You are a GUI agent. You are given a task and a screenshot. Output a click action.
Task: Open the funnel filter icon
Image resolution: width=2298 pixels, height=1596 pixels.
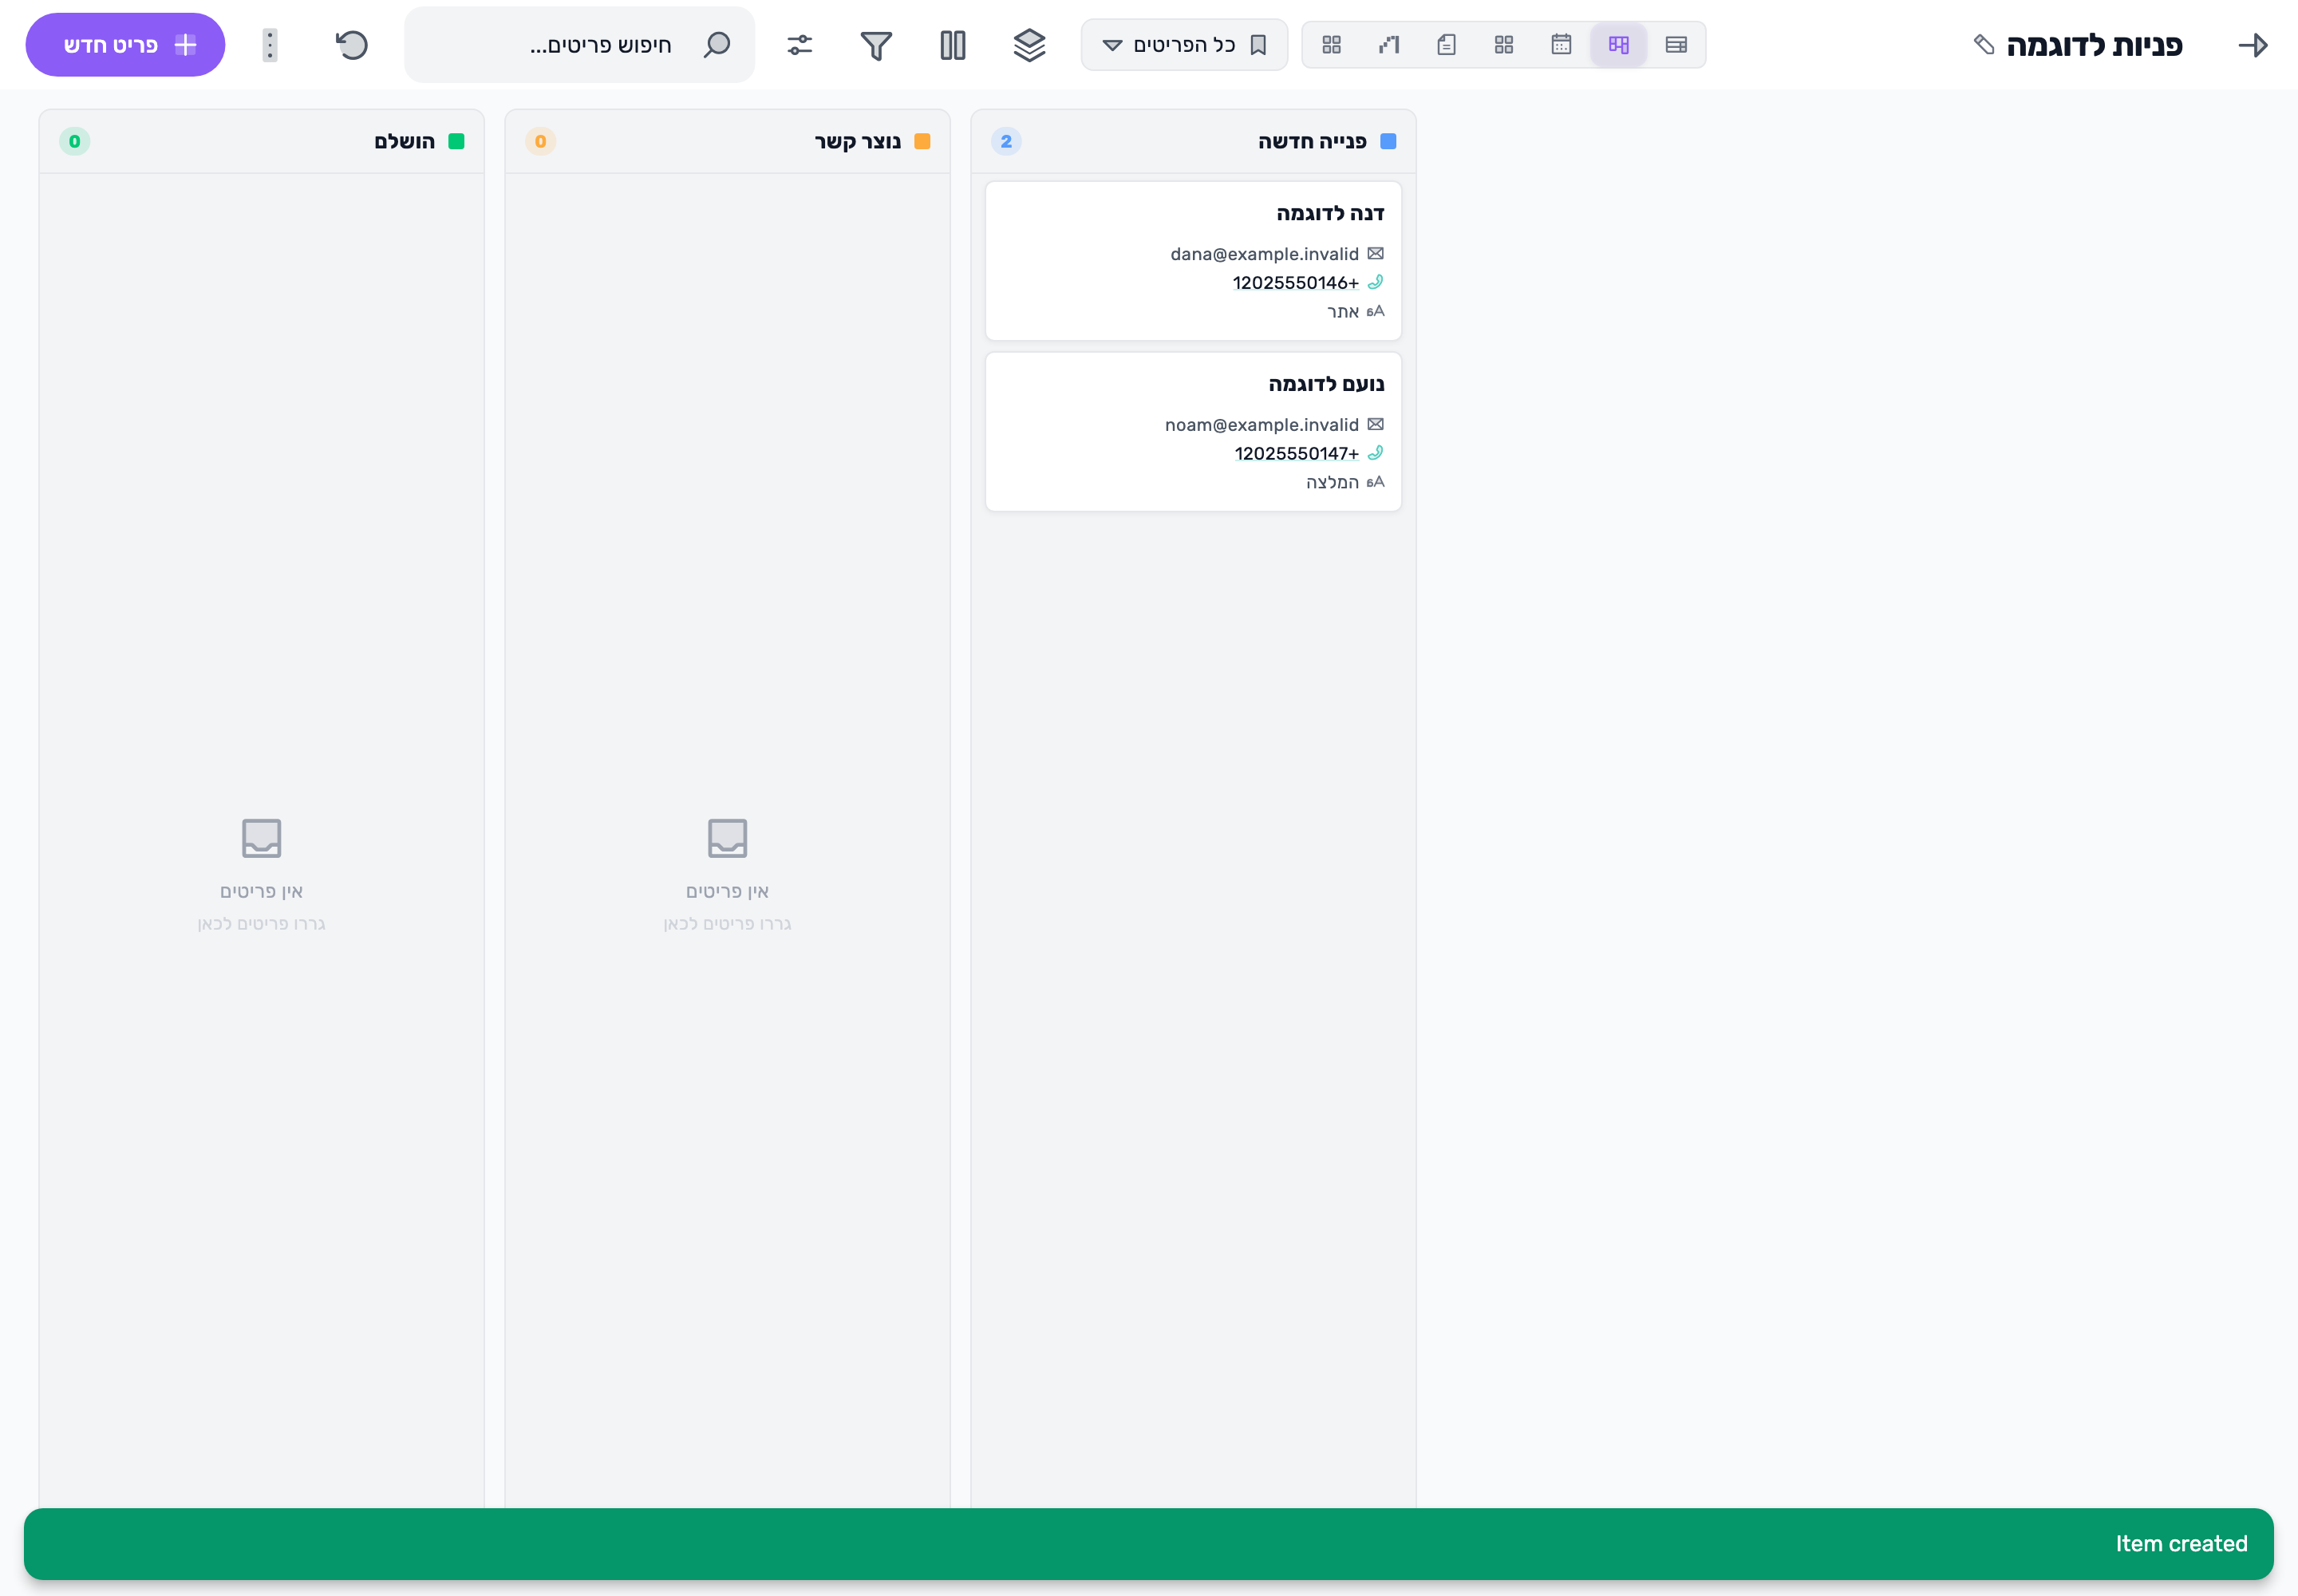click(876, 45)
